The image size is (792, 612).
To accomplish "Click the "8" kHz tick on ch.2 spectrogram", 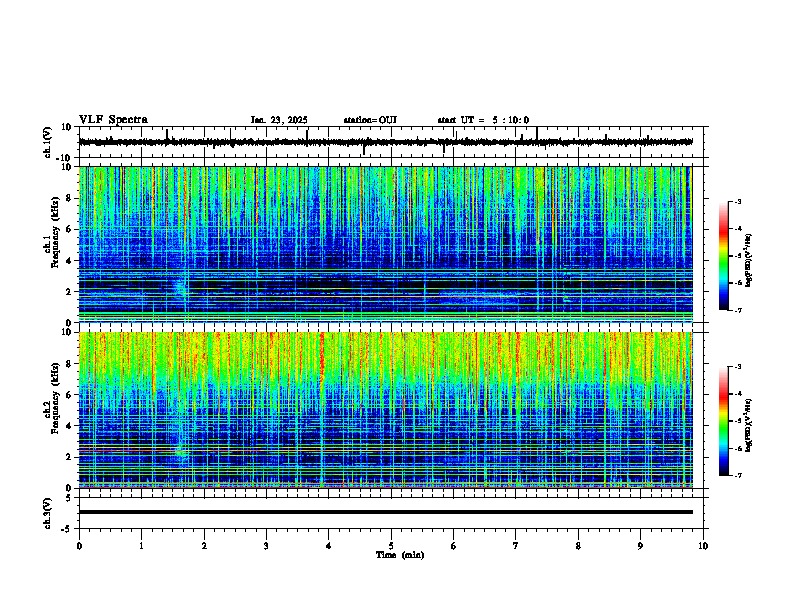I will pos(69,364).
